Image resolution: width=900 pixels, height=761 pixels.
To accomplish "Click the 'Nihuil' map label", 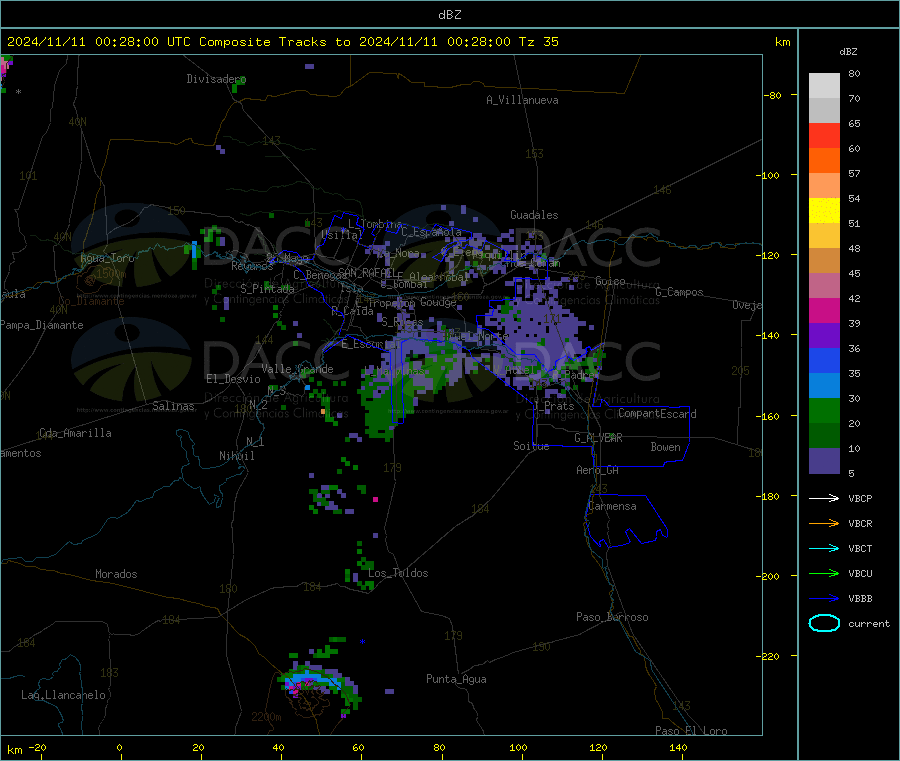I will click(x=236, y=456).
